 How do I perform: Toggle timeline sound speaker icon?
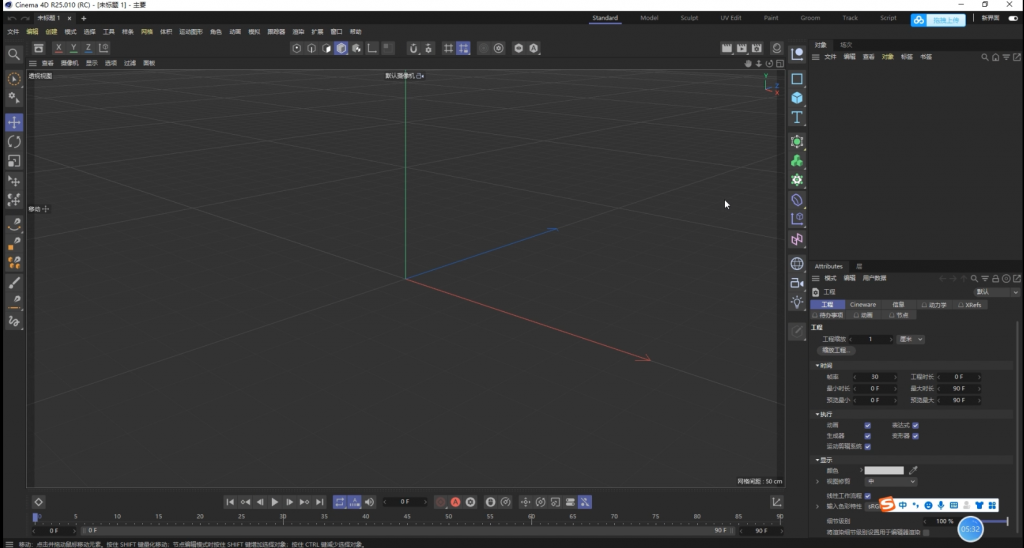[370, 502]
